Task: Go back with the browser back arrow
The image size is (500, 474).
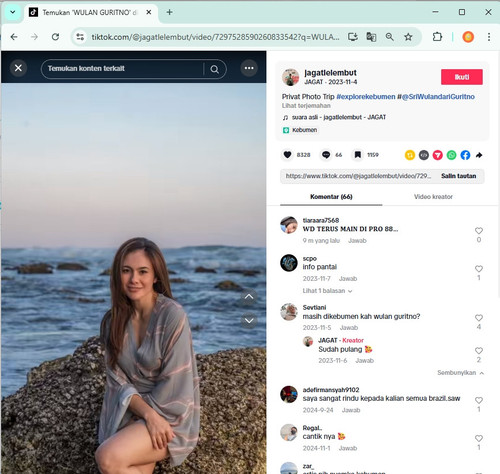Action: 14,37
